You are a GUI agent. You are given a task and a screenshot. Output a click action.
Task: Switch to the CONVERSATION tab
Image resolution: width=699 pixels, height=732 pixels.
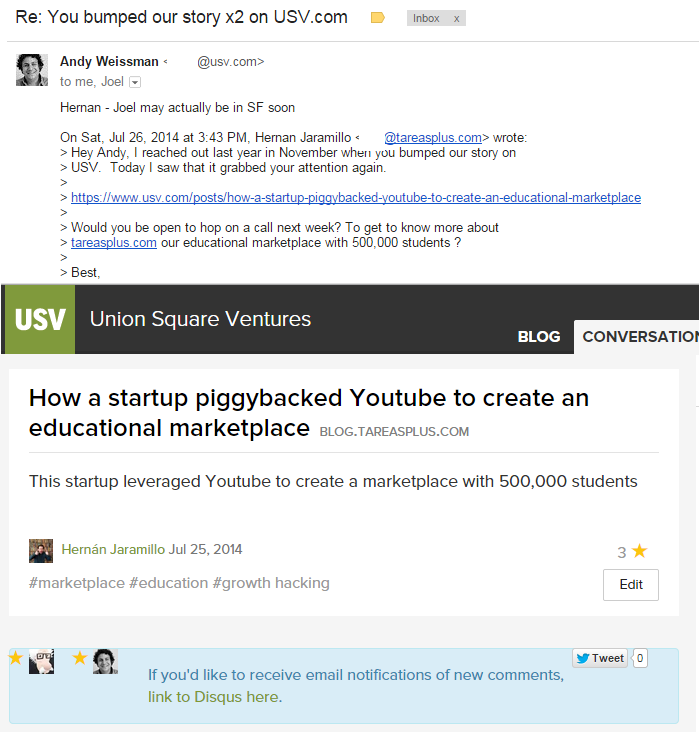[640, 336]
